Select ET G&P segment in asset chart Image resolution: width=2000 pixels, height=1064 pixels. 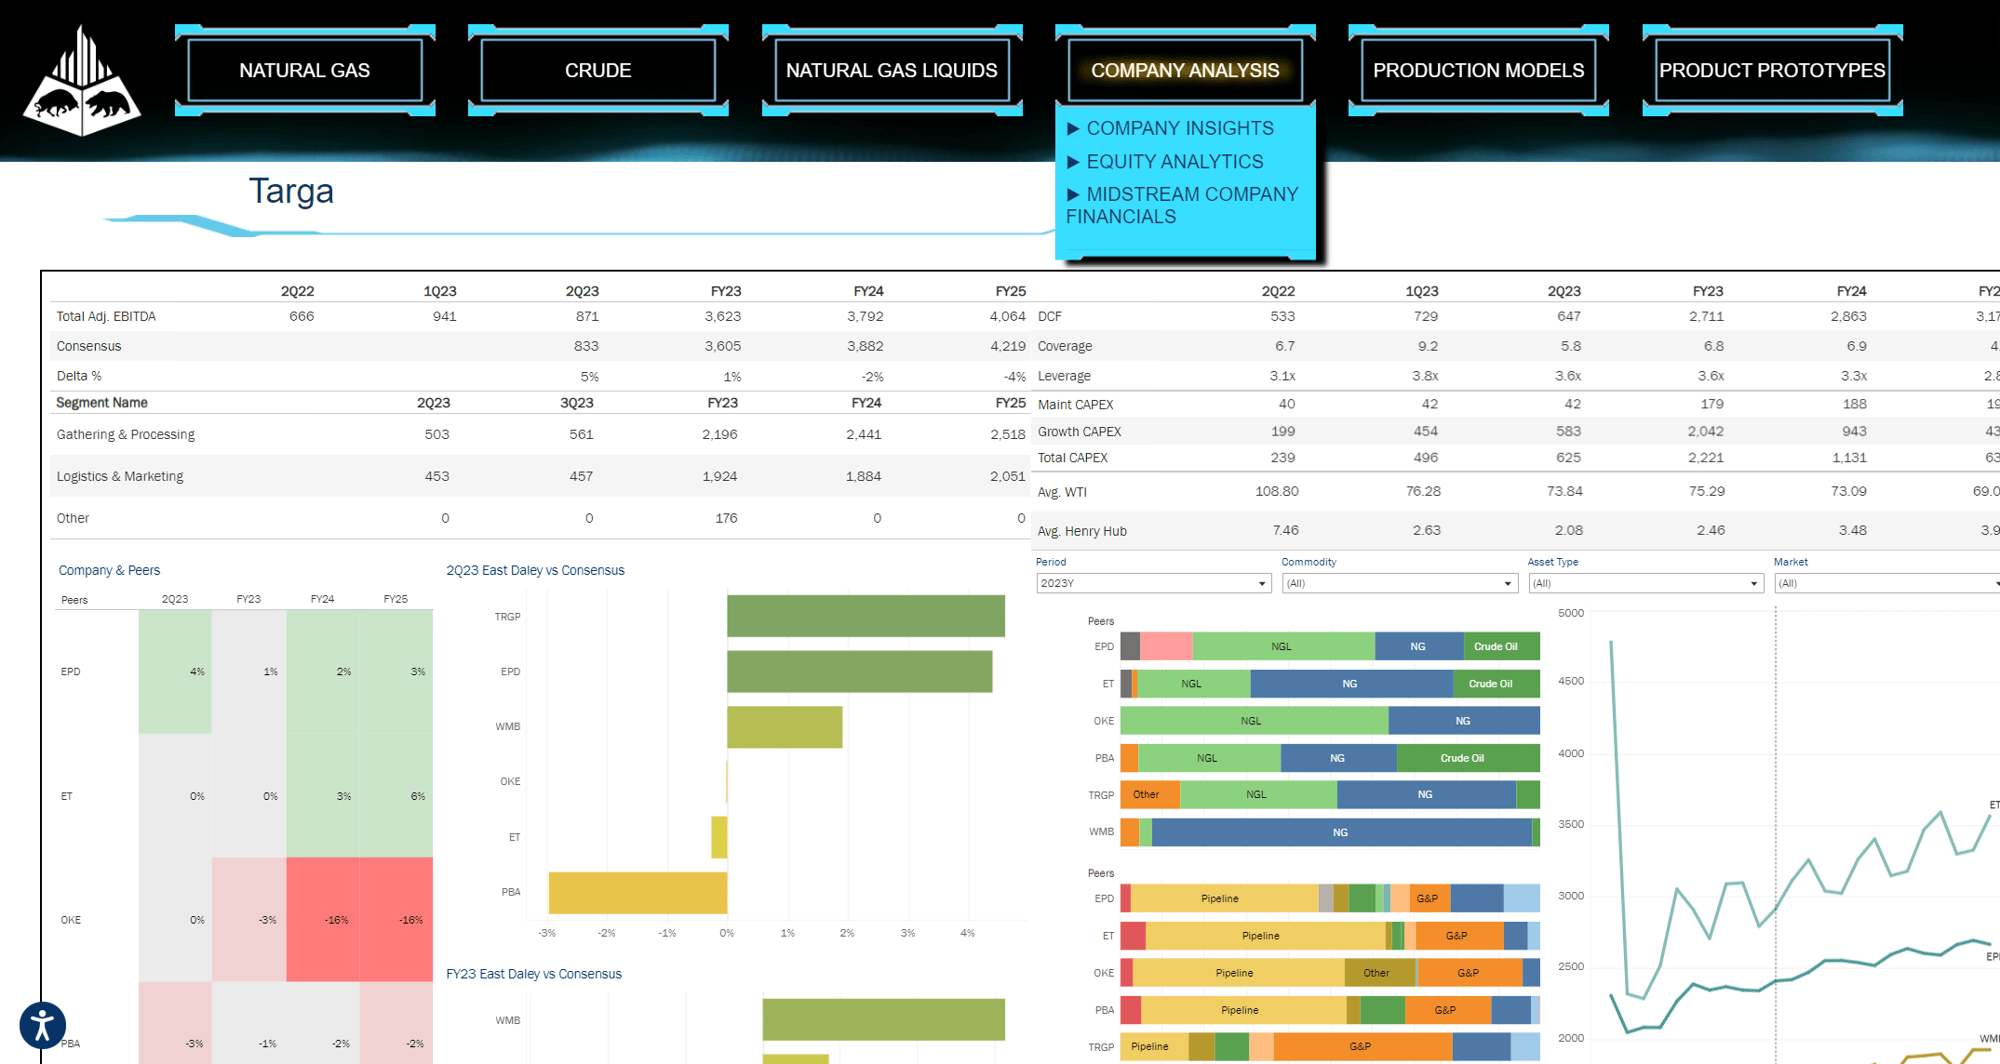(x=1460, y=936)
